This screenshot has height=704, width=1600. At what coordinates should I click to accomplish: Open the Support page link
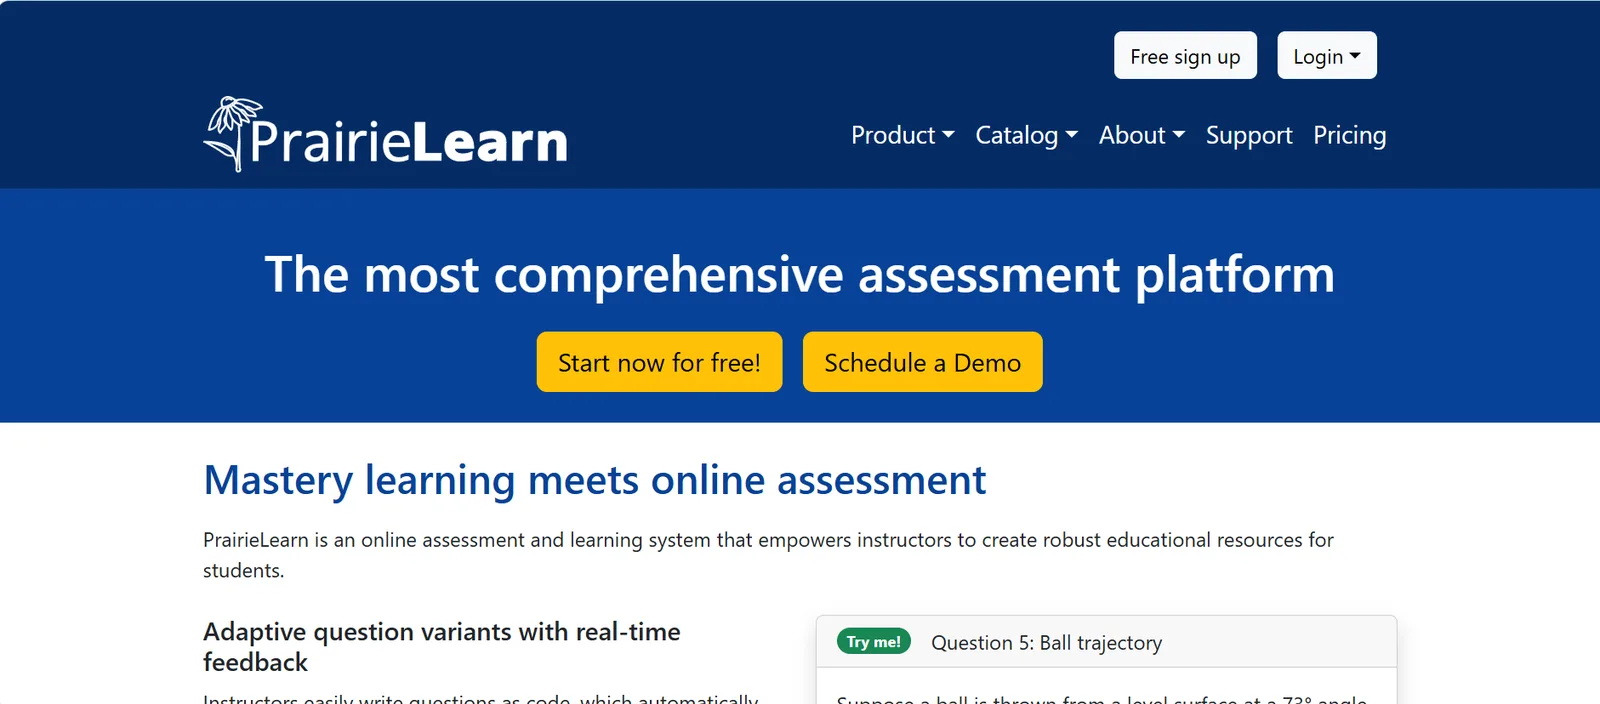click(x=1249, y=135)
